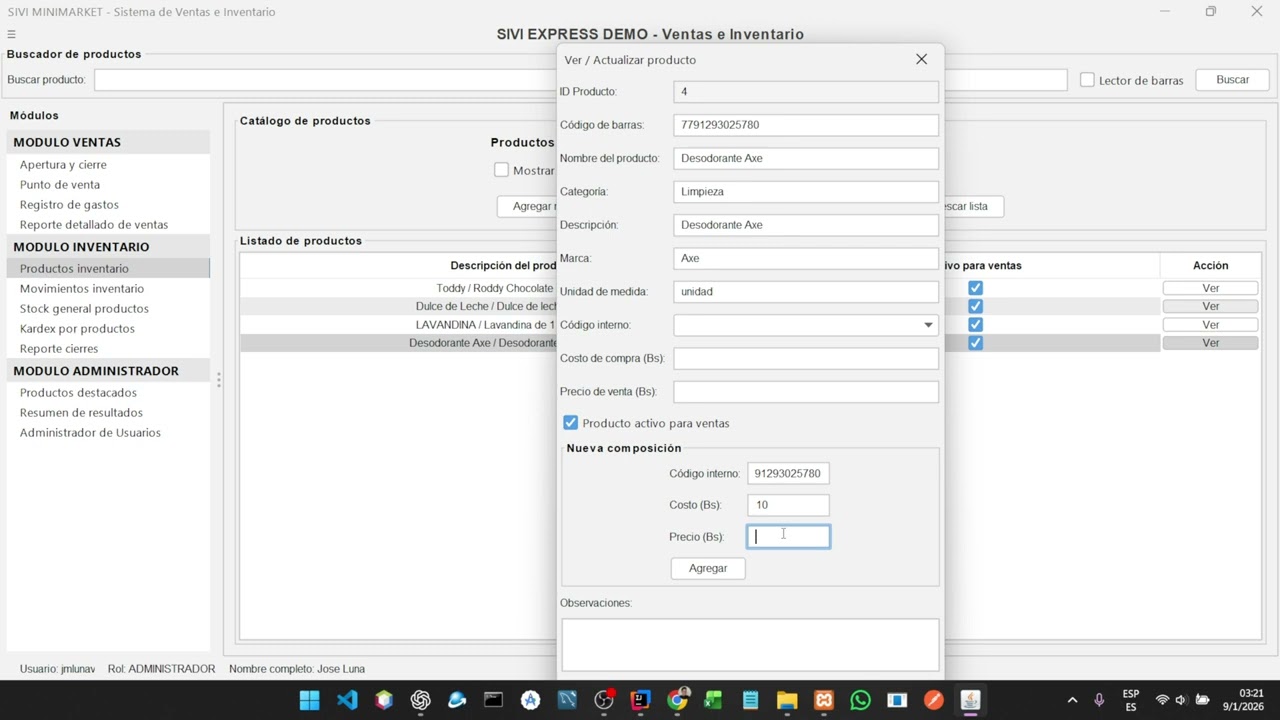
Task: Open Resumen de resultados
Action: tap(81, 412)
